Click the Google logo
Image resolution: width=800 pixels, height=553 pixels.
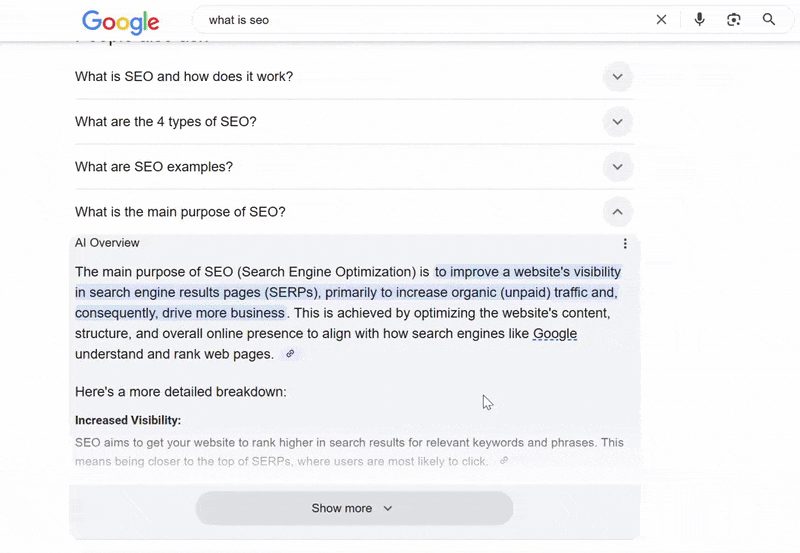(x=120, y=21)
